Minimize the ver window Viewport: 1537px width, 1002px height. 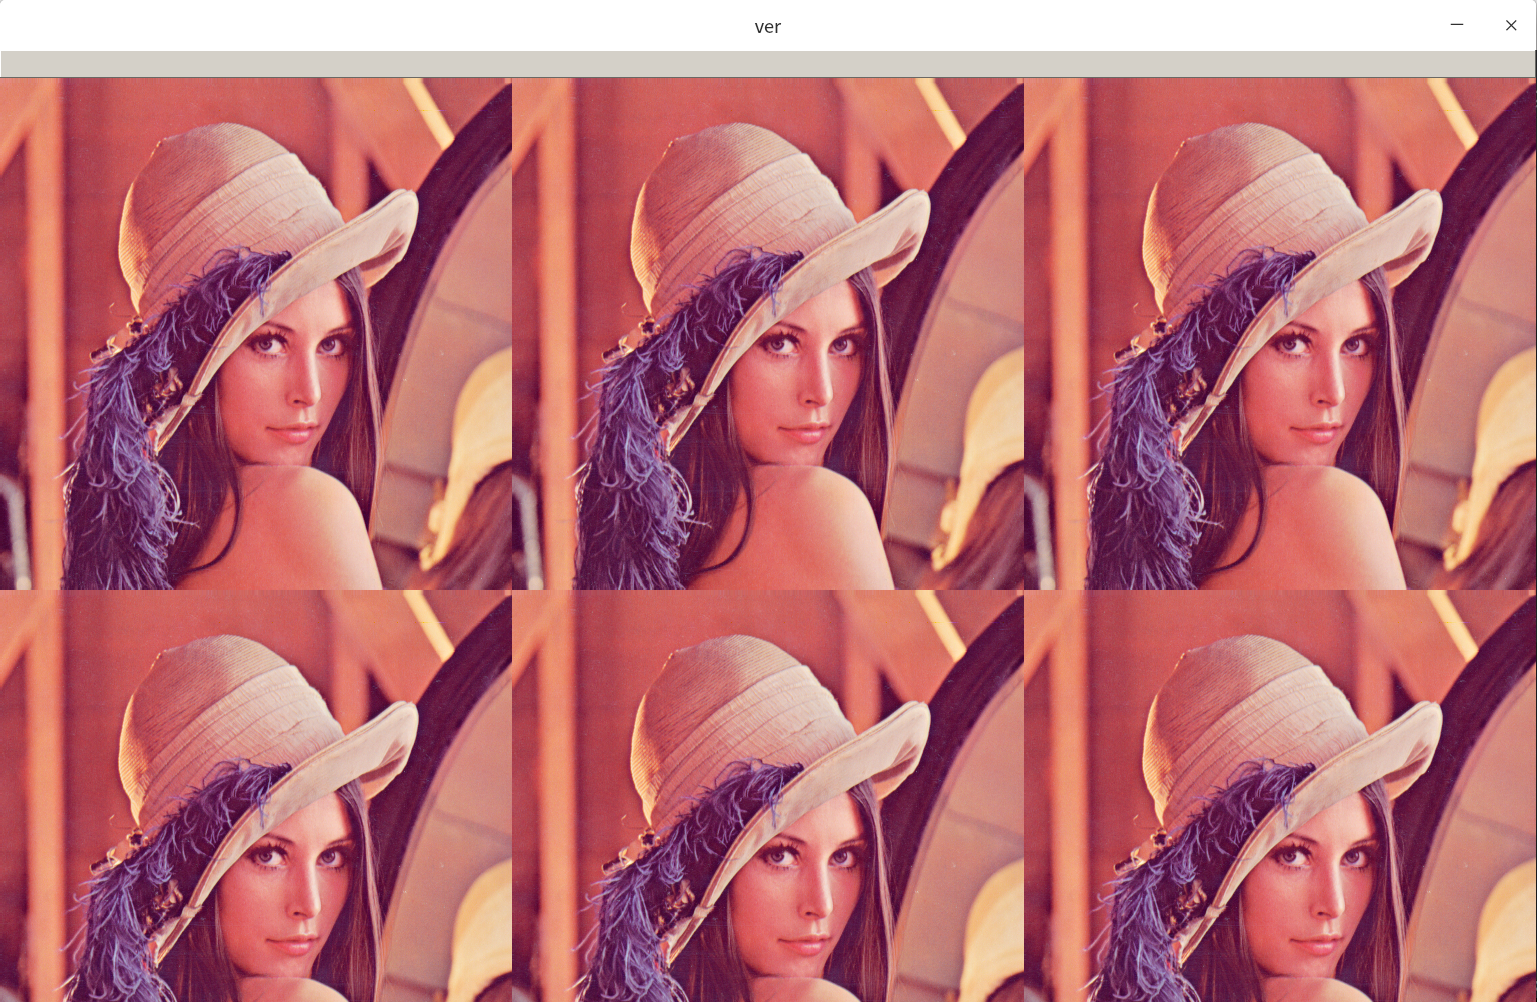(x=1456, y=25)
